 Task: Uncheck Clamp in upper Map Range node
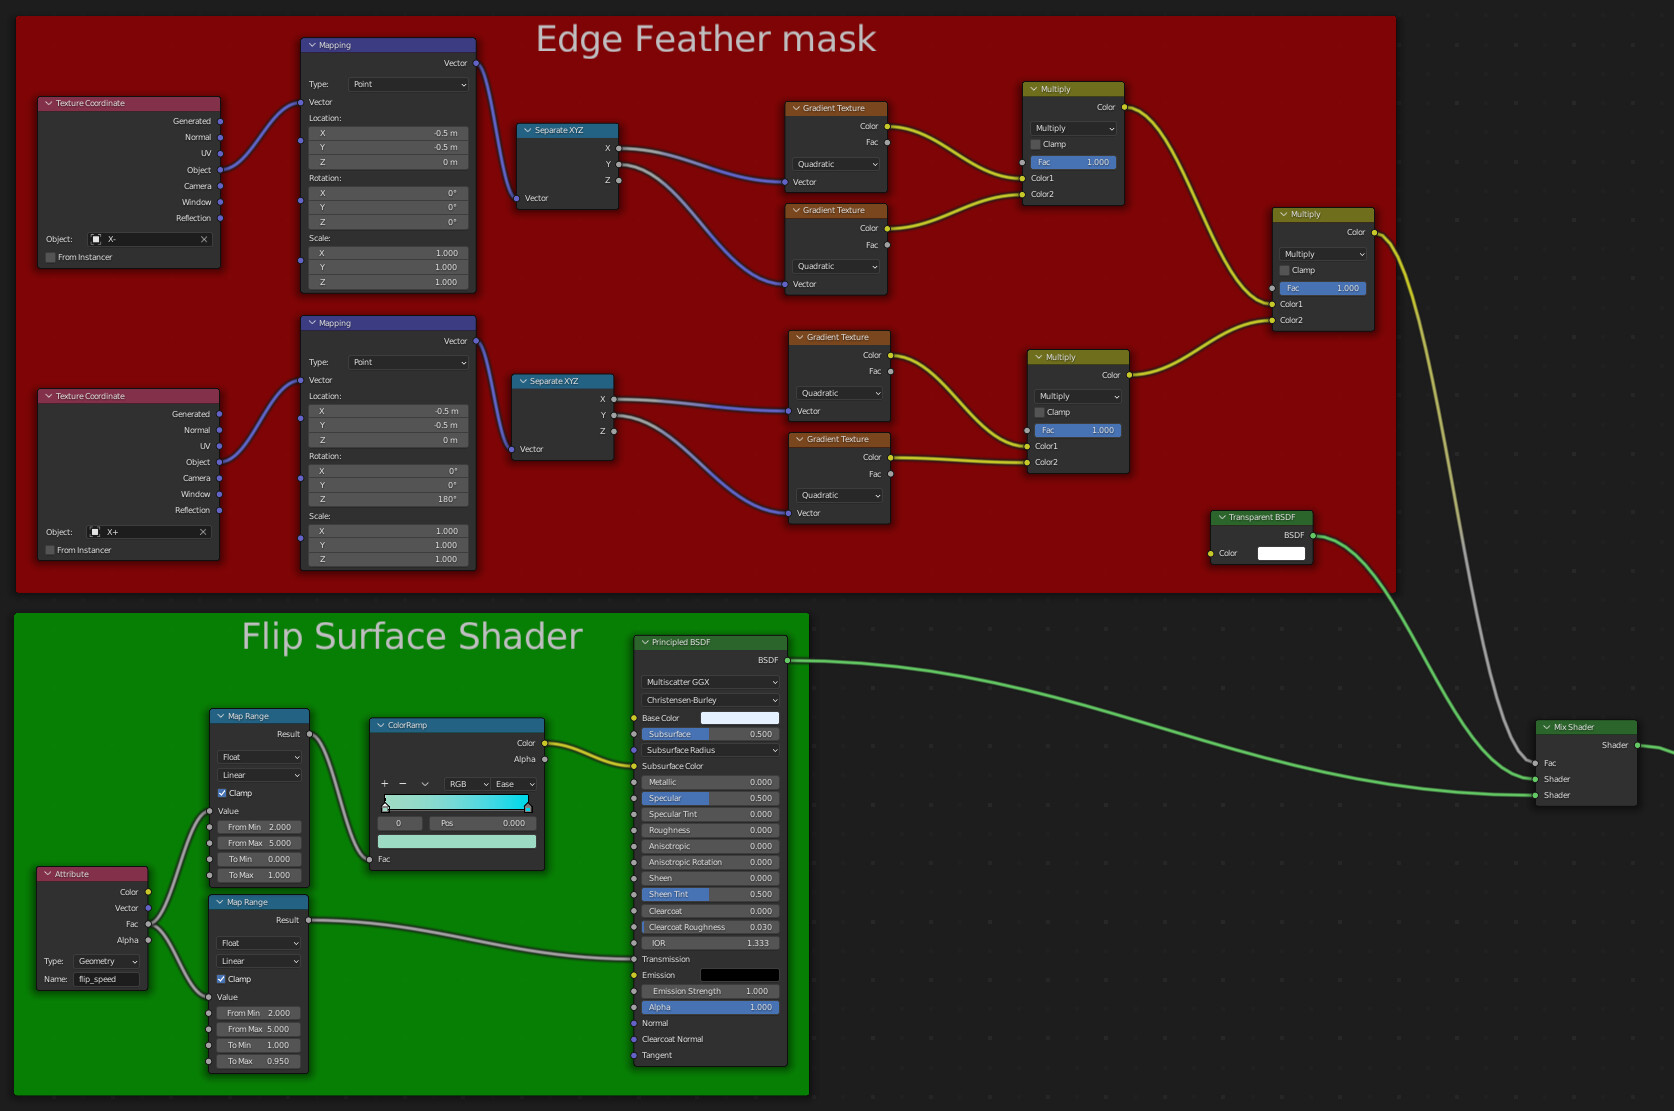(222, 793)
